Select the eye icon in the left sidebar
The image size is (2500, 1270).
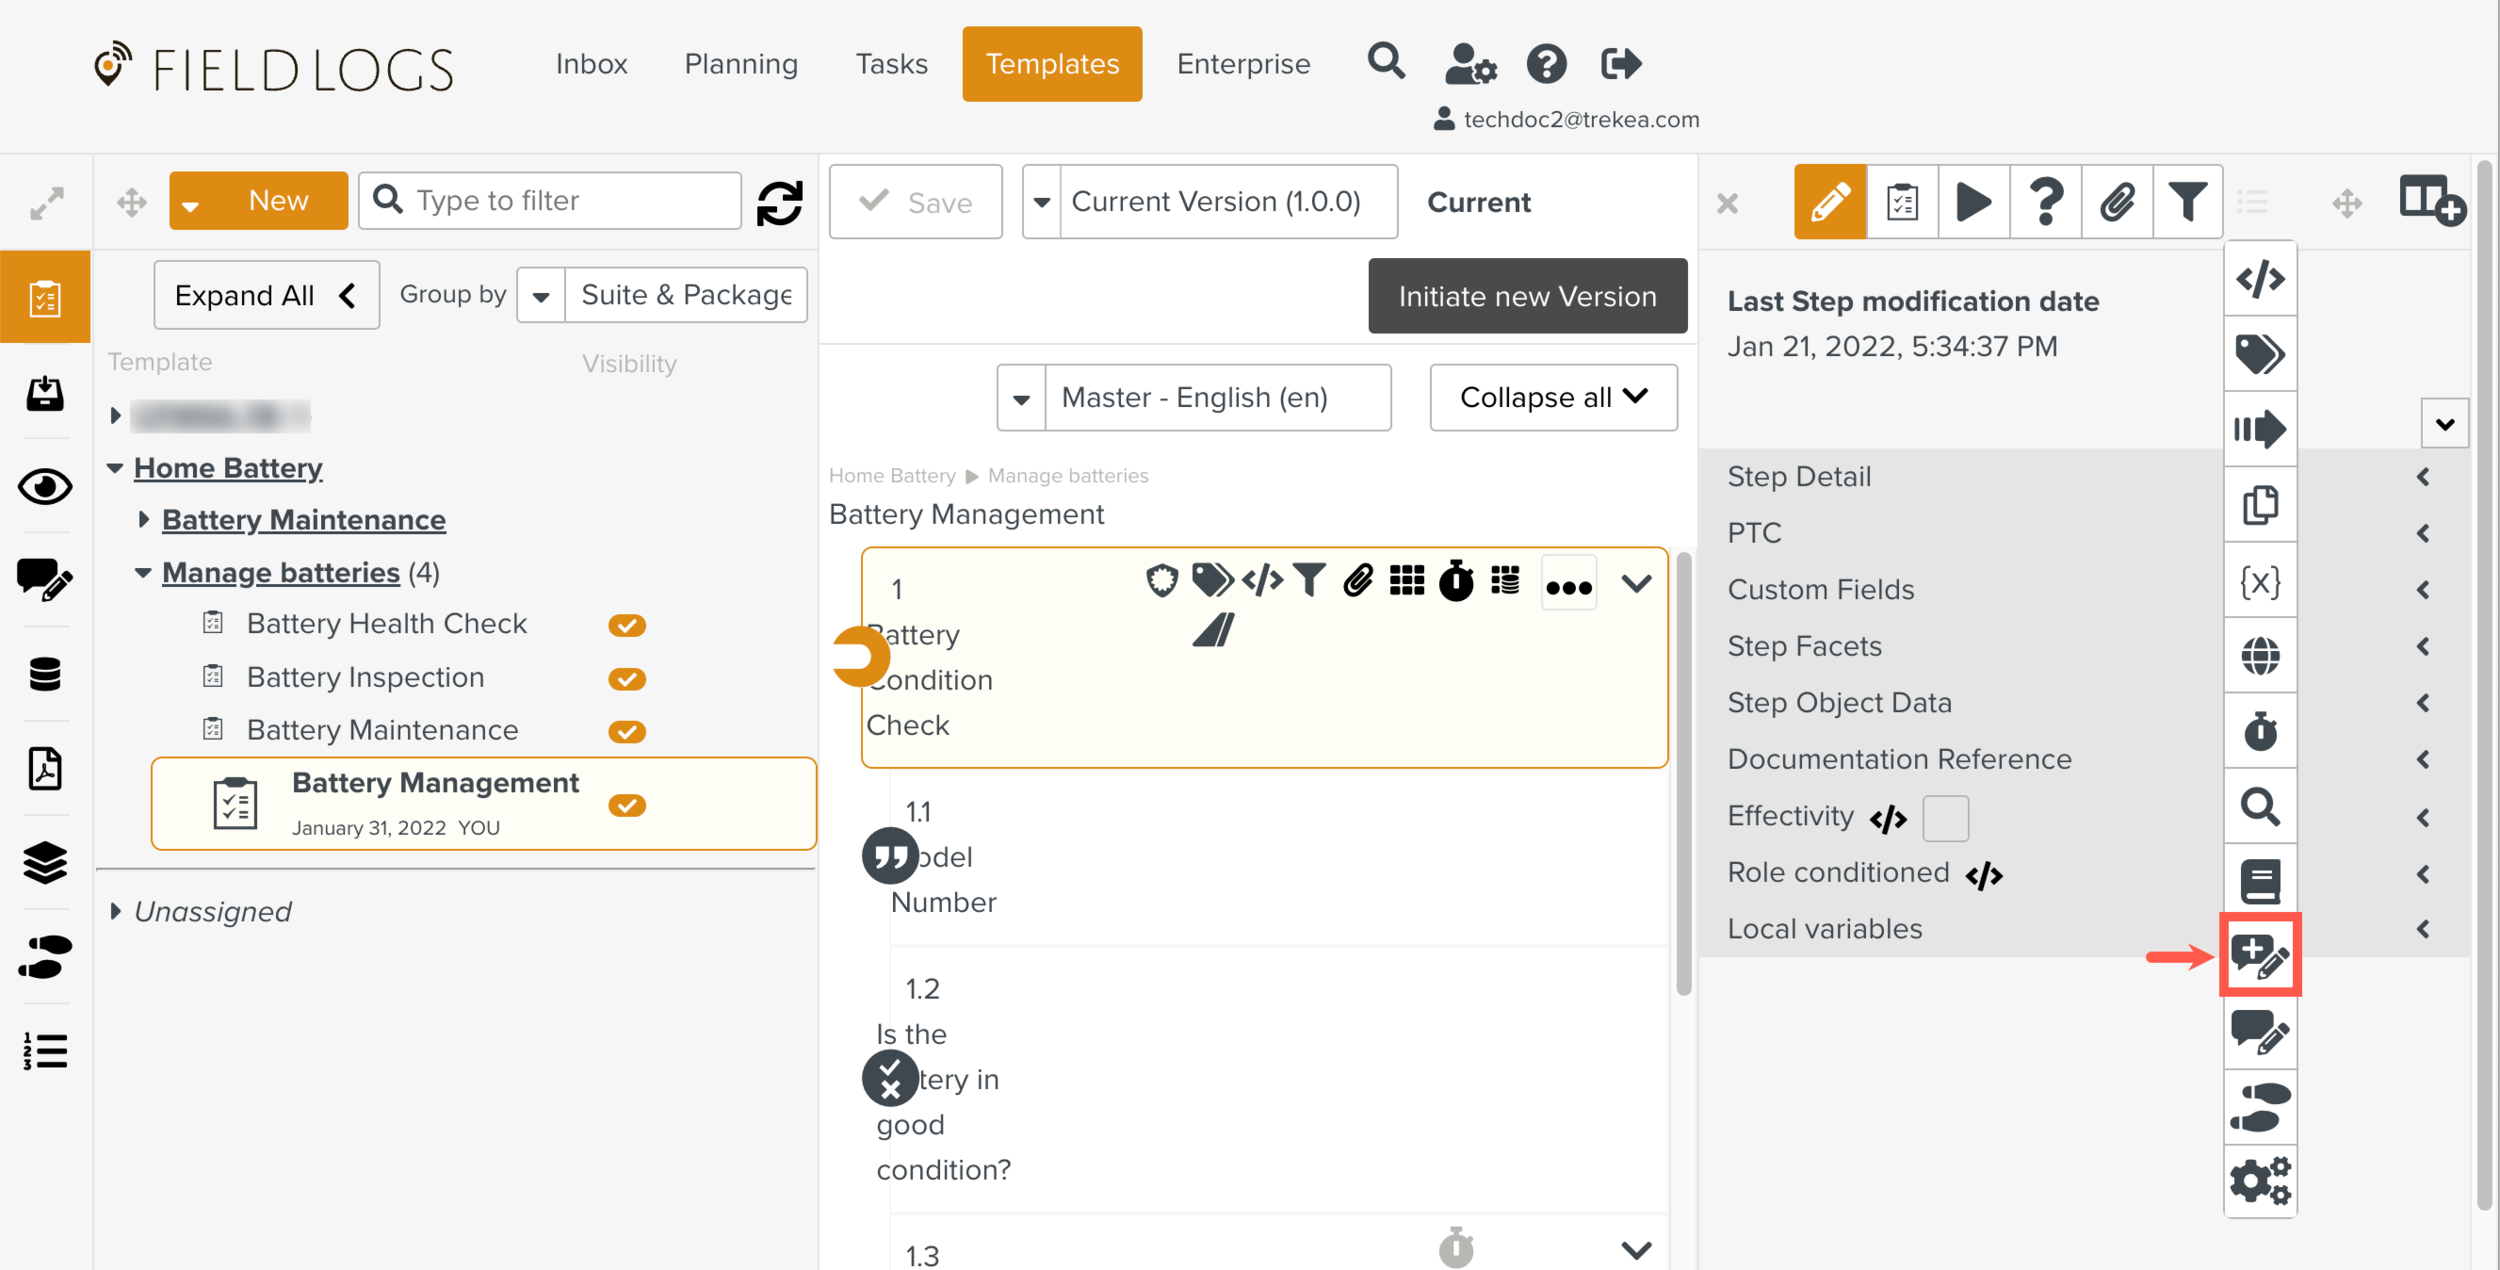point(44,487)
